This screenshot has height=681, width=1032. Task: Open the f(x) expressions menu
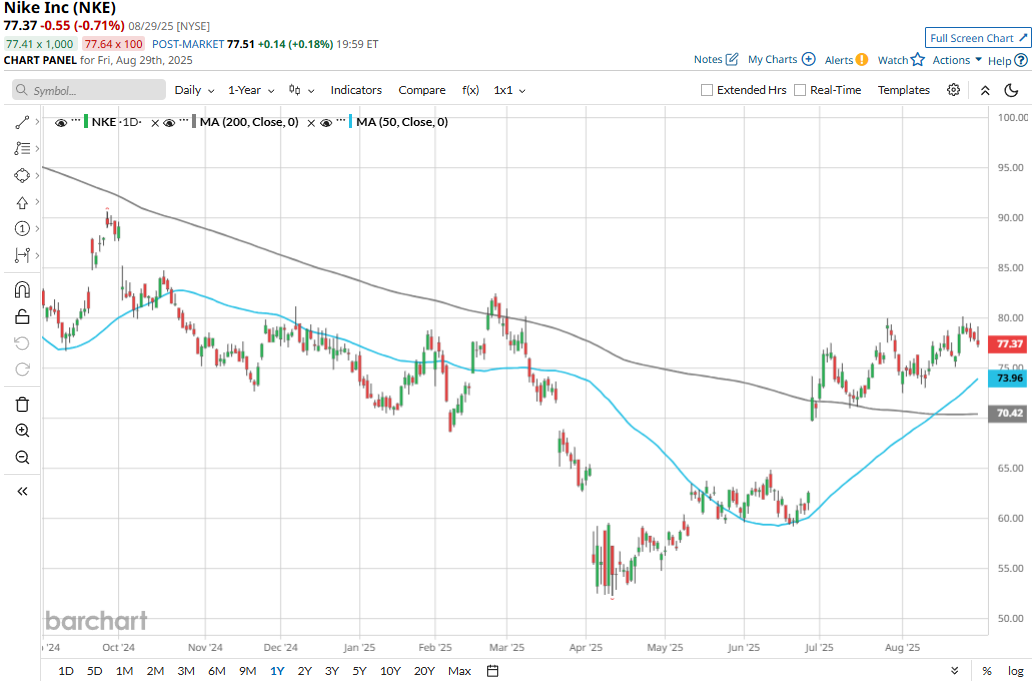(471, 90)
